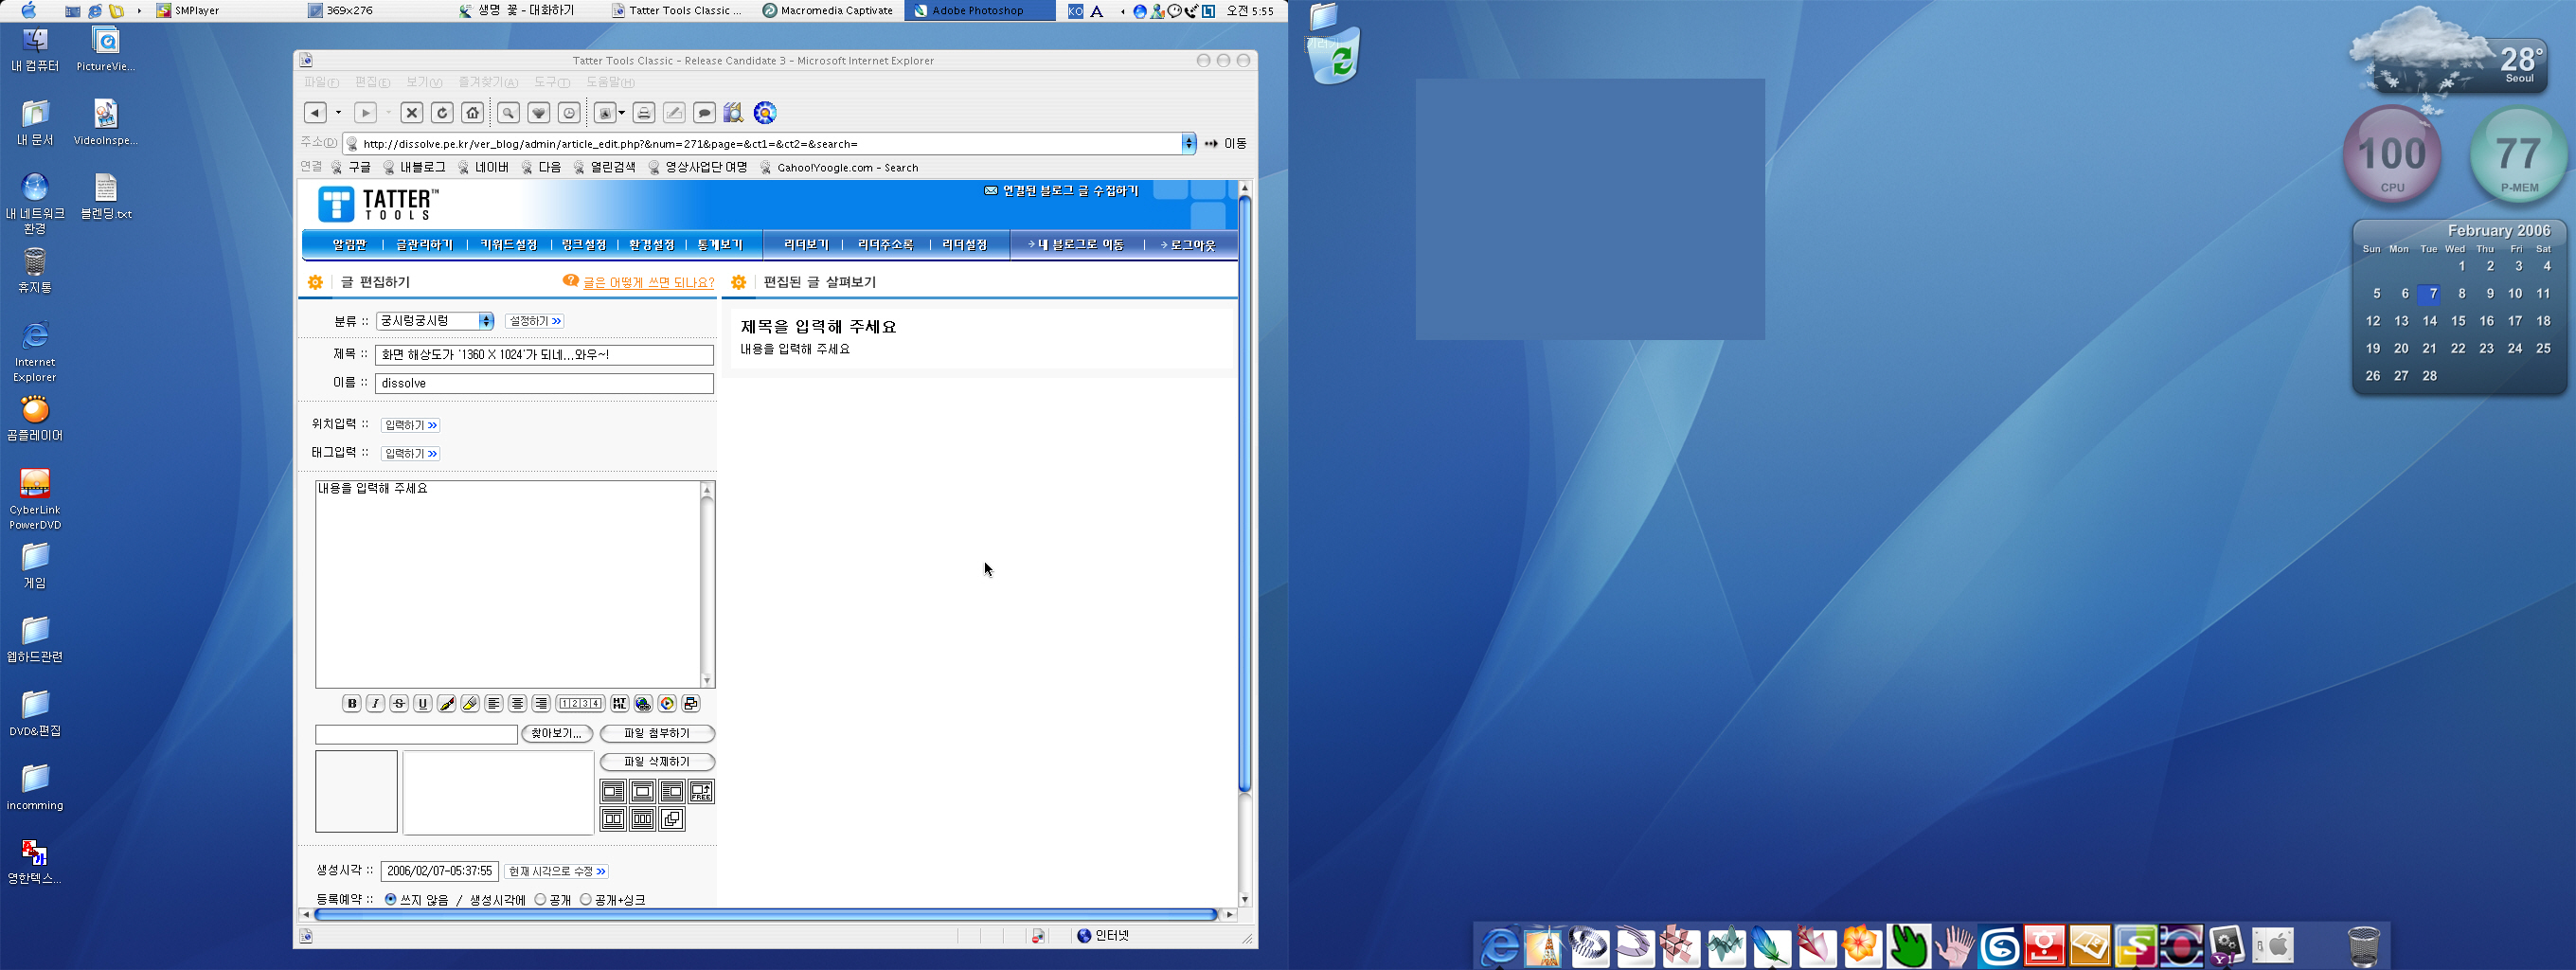Open IE History with the clock icon
Image resolution: width=2576 pixels, height=970 pixels.
pos(569,113)
